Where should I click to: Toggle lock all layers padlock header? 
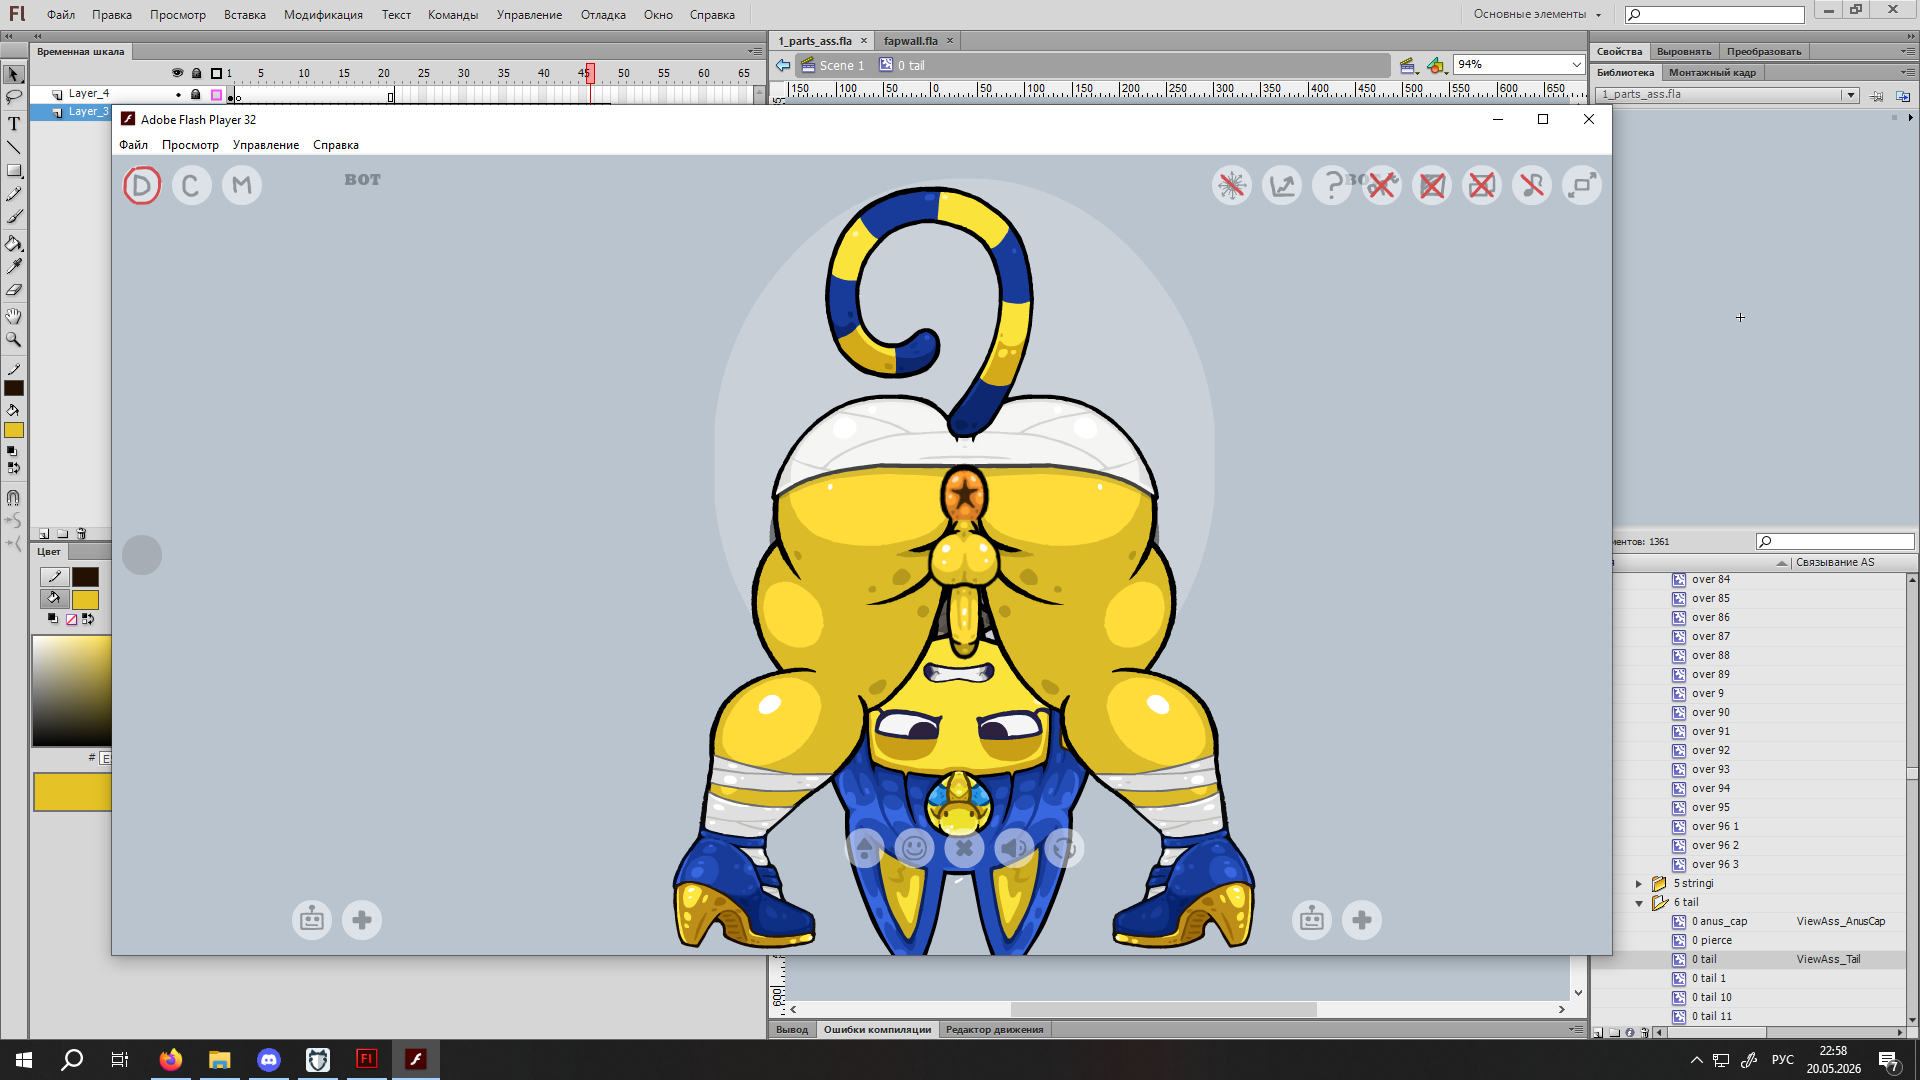tap(197, 73)
